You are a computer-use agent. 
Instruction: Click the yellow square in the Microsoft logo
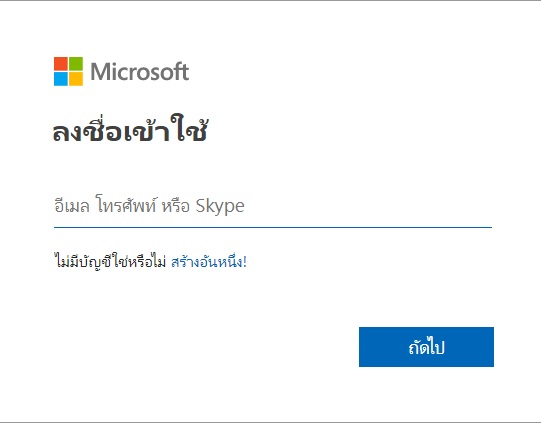[76, 79]
